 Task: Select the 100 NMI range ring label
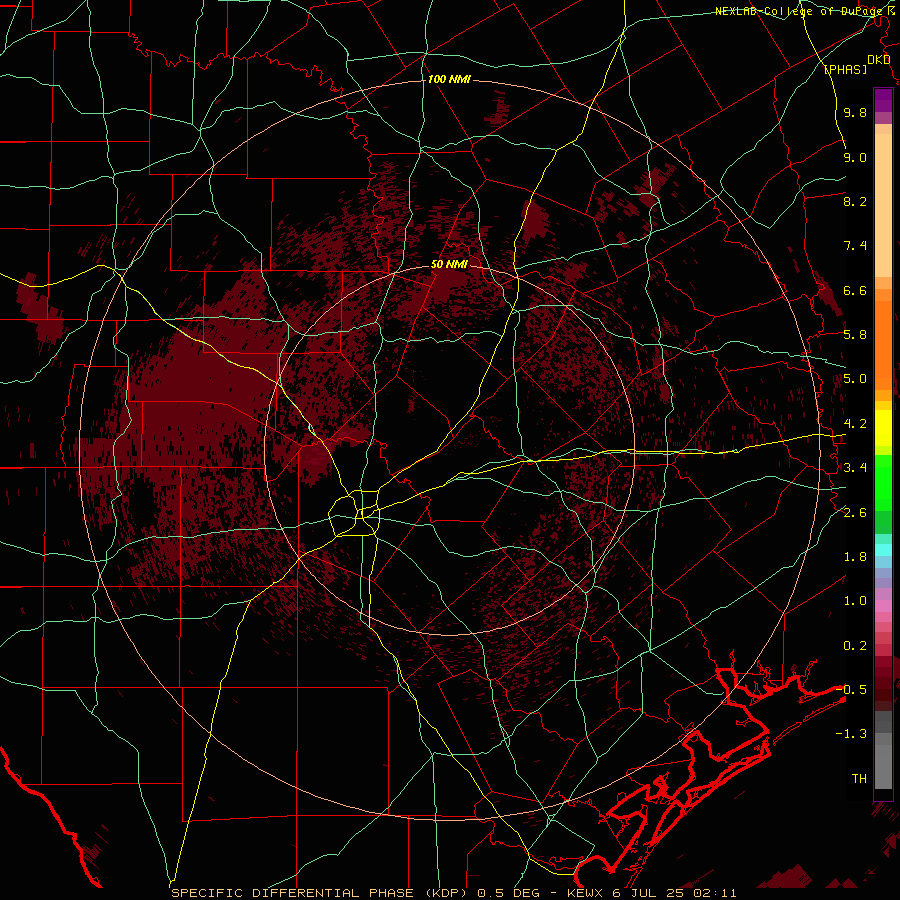point(449,79)
